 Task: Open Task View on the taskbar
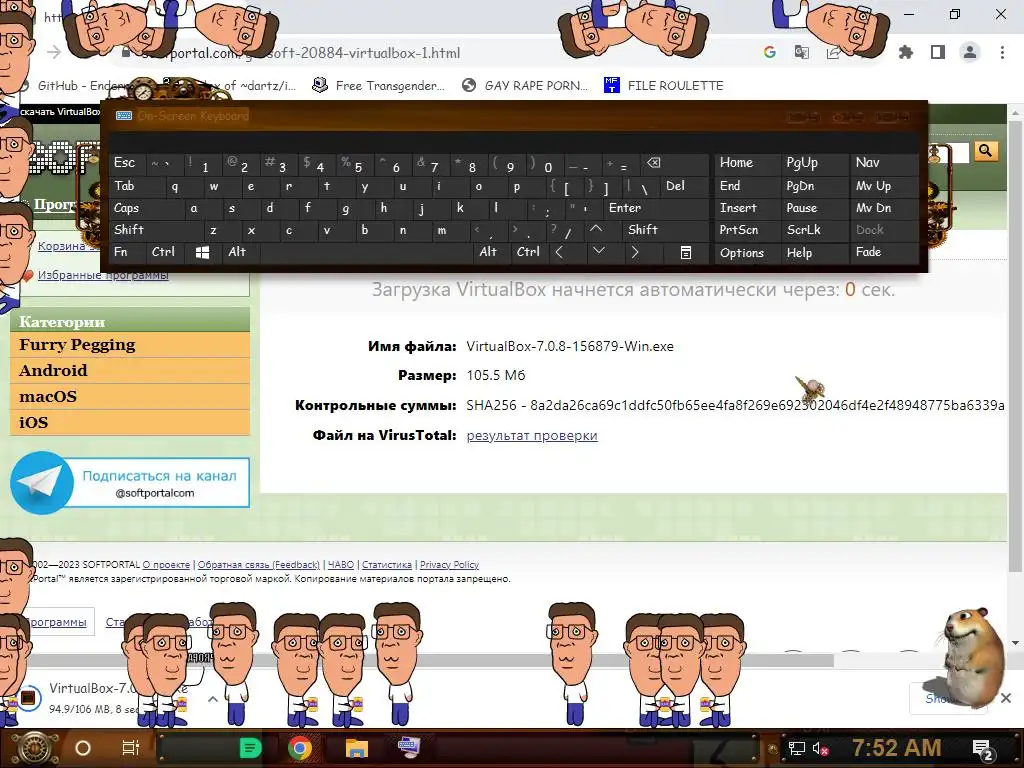131,748
